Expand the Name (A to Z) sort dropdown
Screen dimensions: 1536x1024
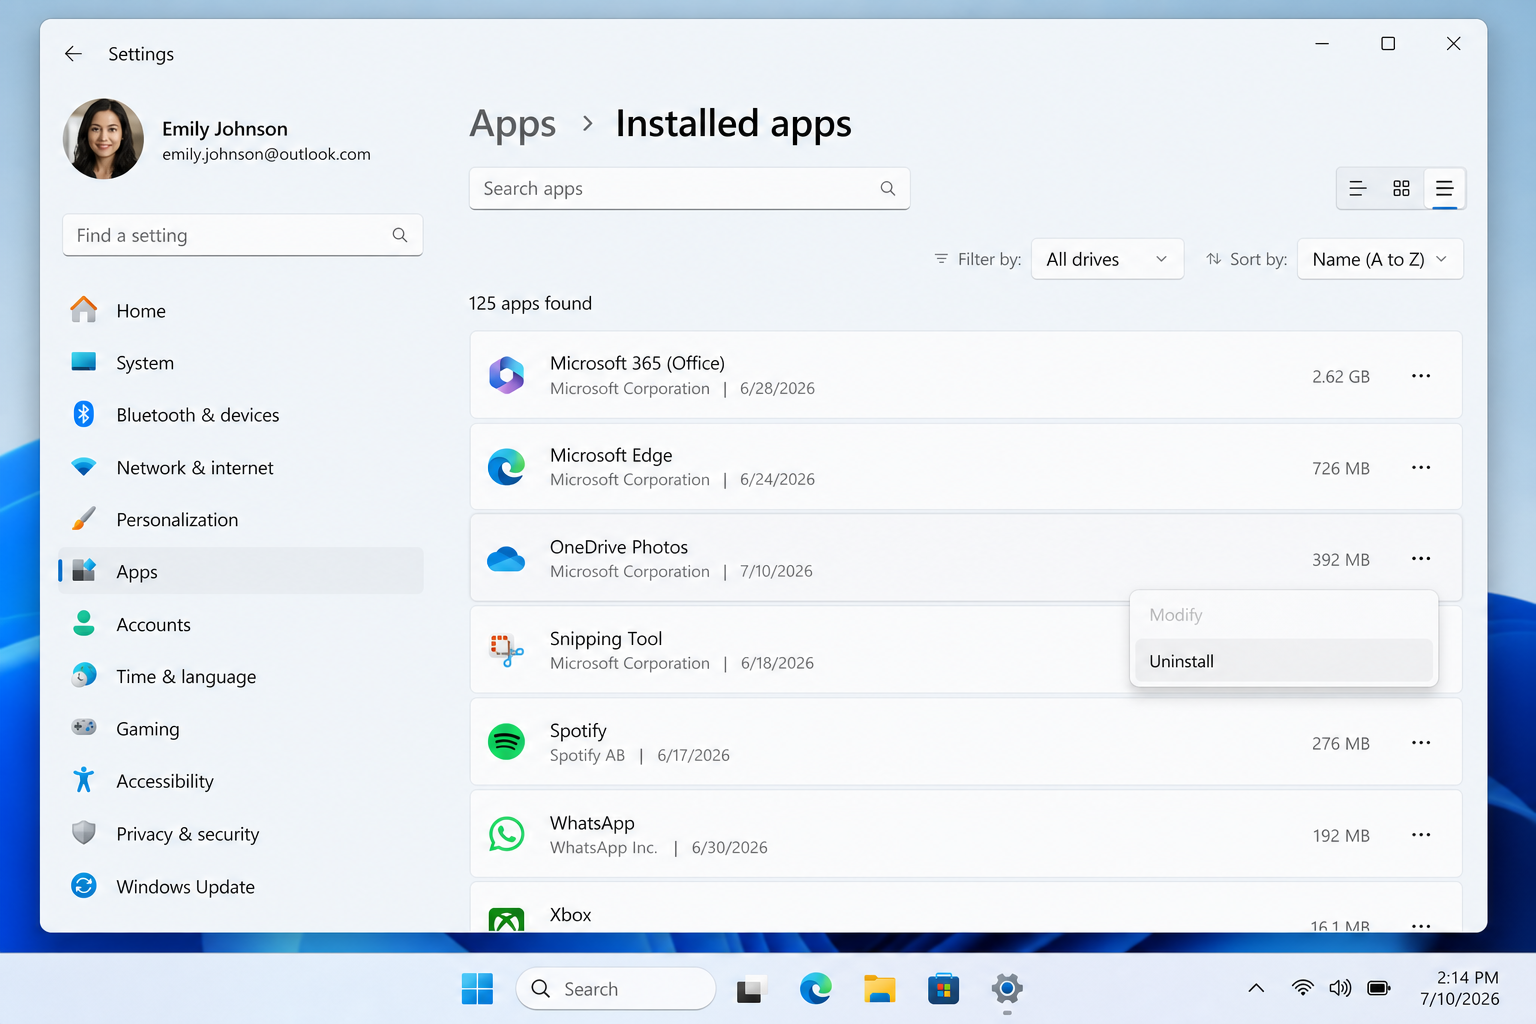1380,259
